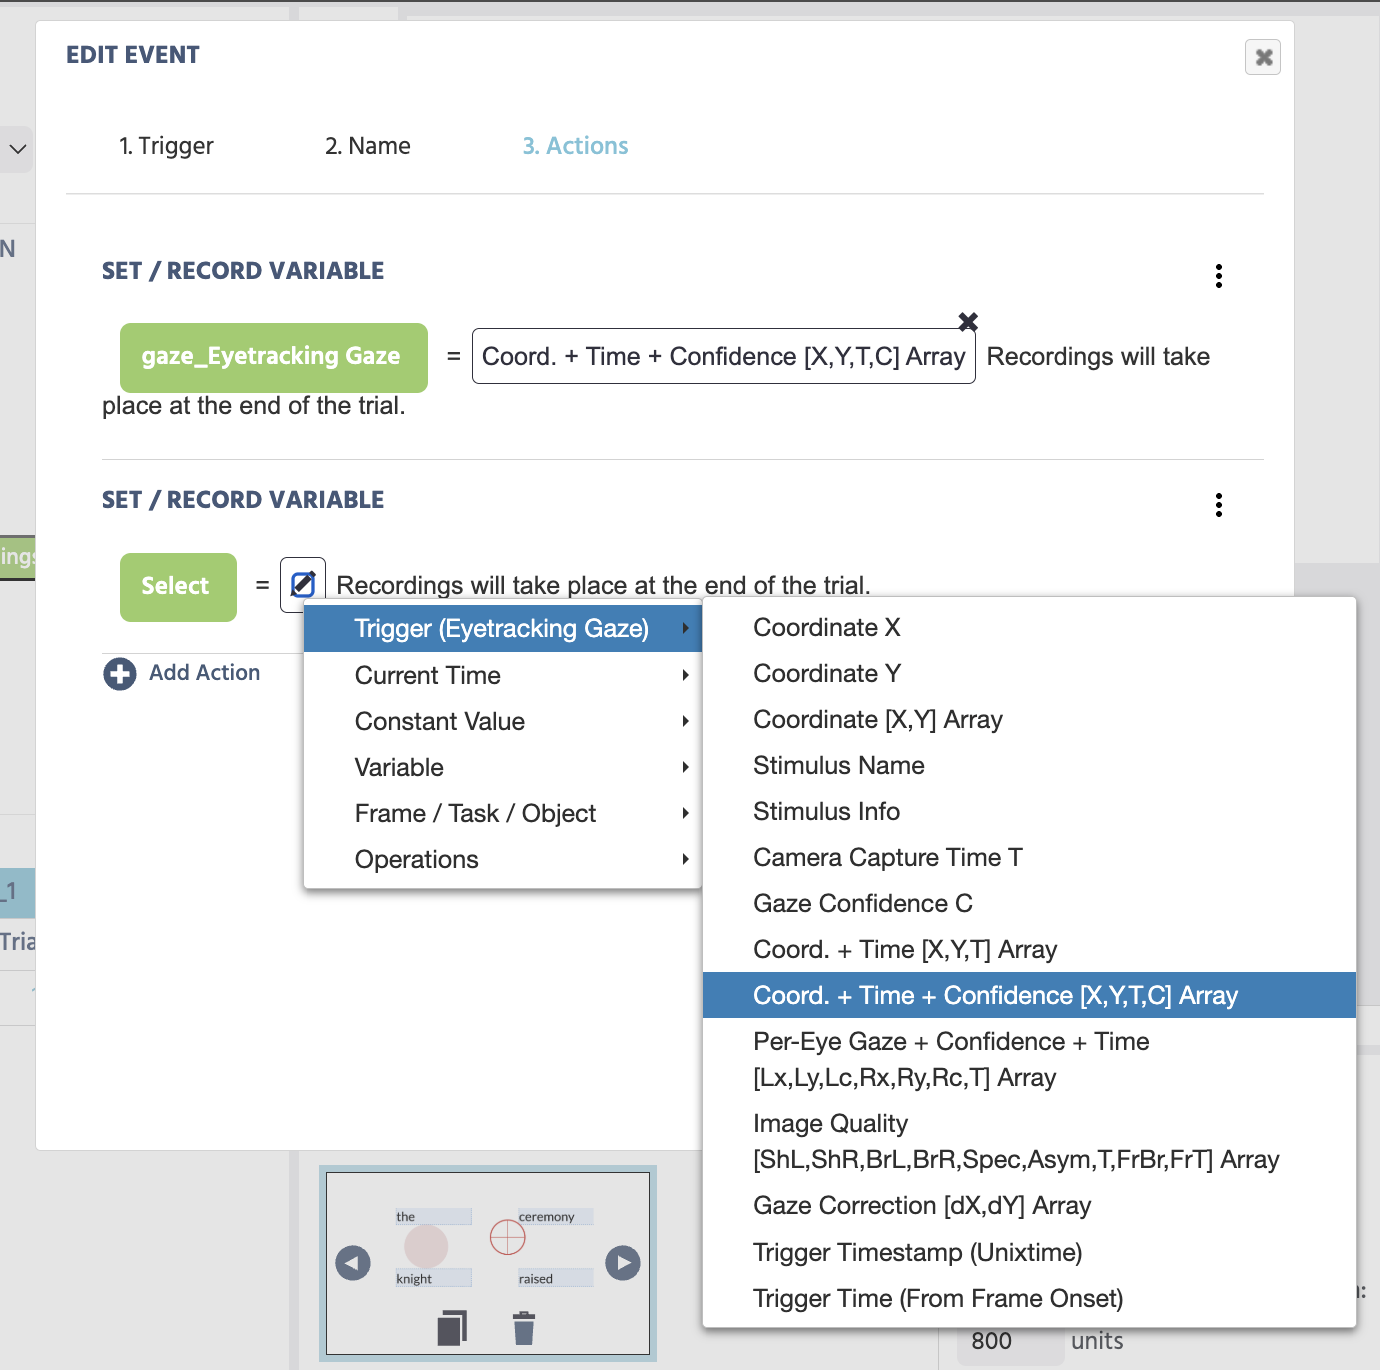Choose Coord. + Time [X,Y,T] Array

1029,949
